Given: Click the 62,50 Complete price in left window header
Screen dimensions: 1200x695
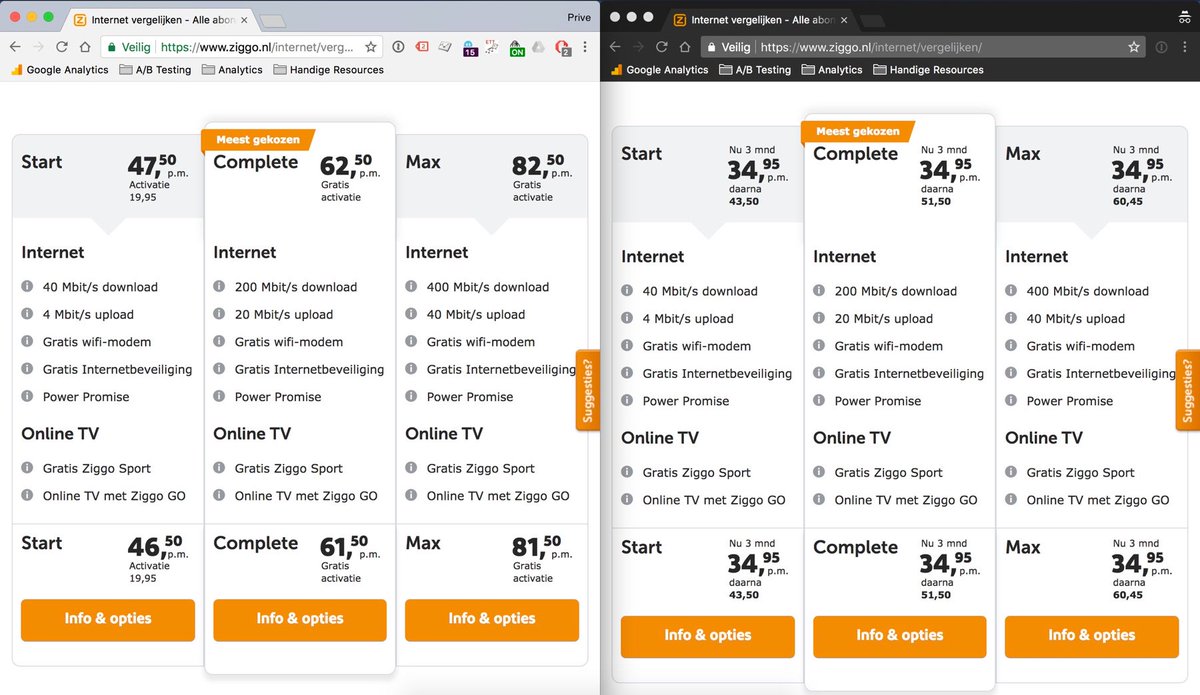Looking at the screenshot, I should (x=350, y=165).
